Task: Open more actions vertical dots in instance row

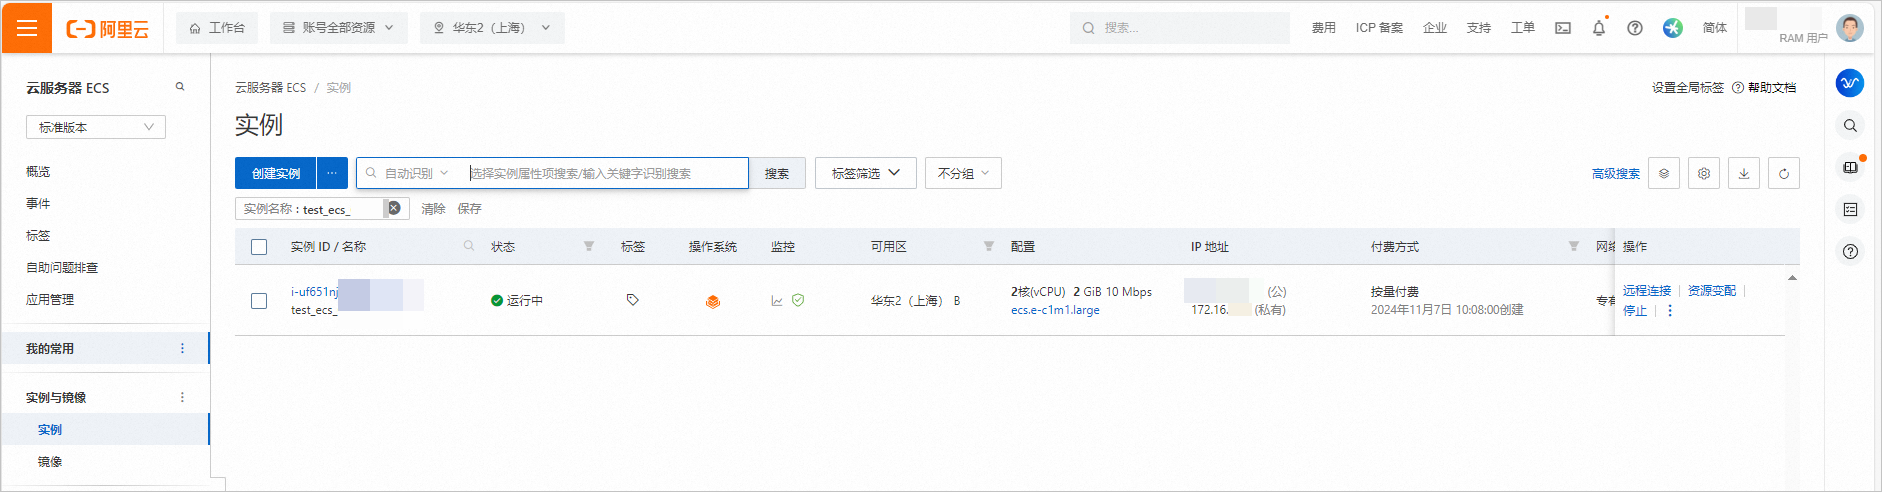Action: 1670,311
